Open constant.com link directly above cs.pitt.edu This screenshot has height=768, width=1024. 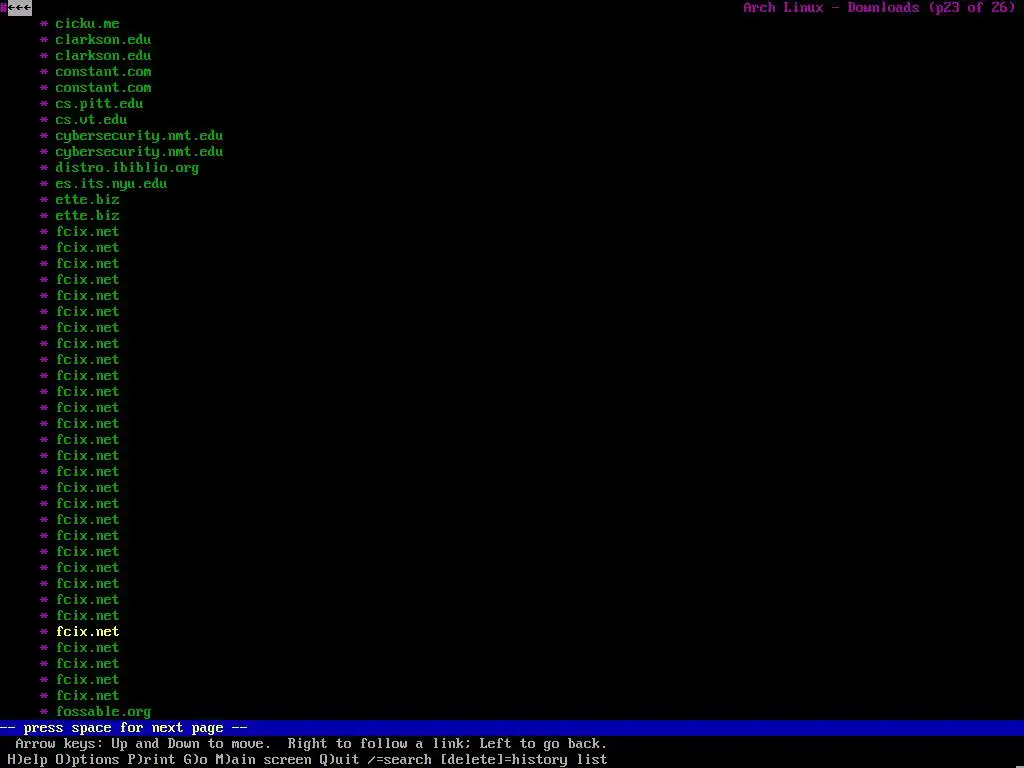[x=103, y=88]
